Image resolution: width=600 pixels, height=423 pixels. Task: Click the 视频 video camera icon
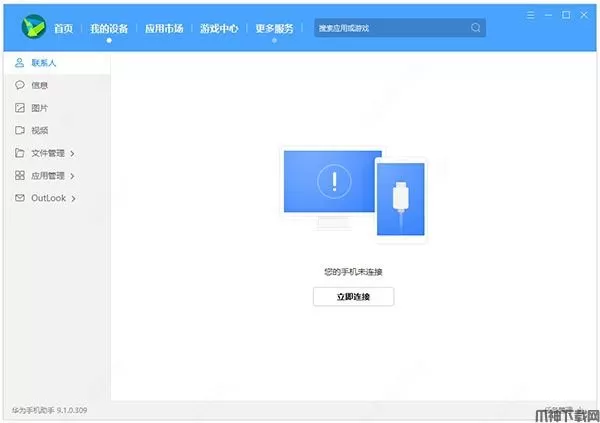20,130
